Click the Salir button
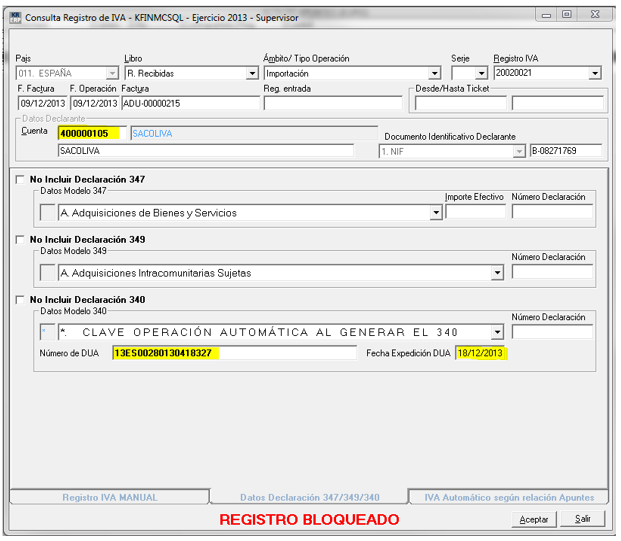621x541 pixels. tap(583, 519)
